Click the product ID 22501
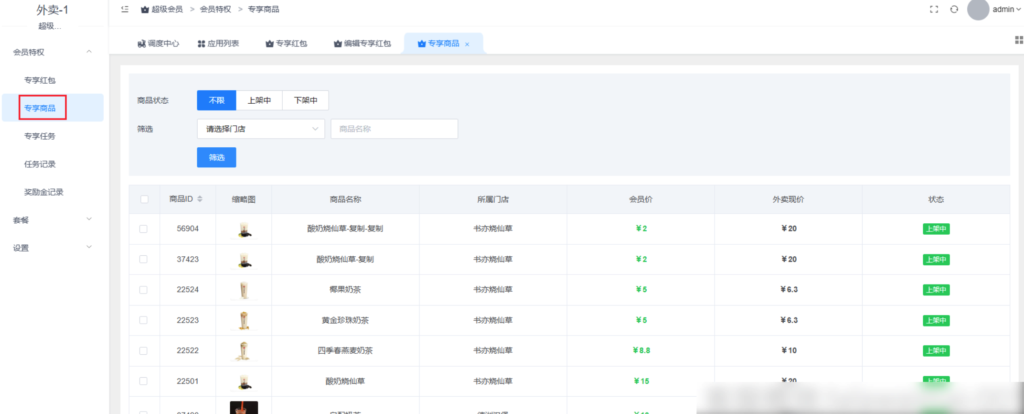 [x=187, y=381]
